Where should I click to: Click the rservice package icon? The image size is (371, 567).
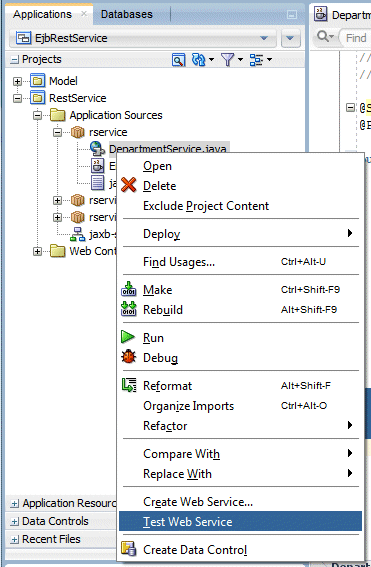coord(77,132)
